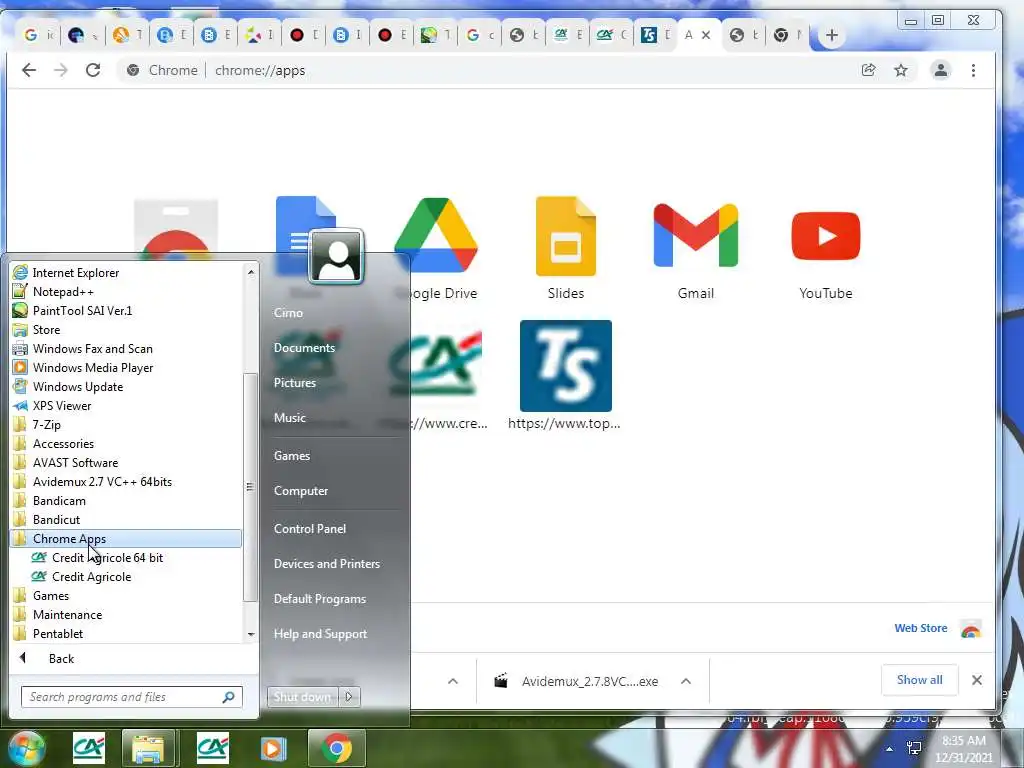Open the shut down options arrow
The height and width of the screenshot is (768, 1024).
[x=349, y=697]
